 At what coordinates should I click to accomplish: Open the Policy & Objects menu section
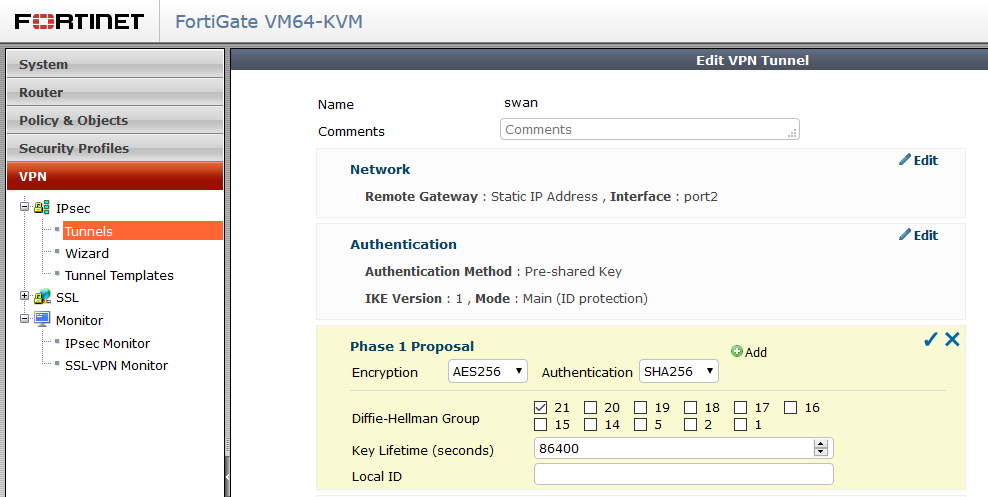(114, 120)
